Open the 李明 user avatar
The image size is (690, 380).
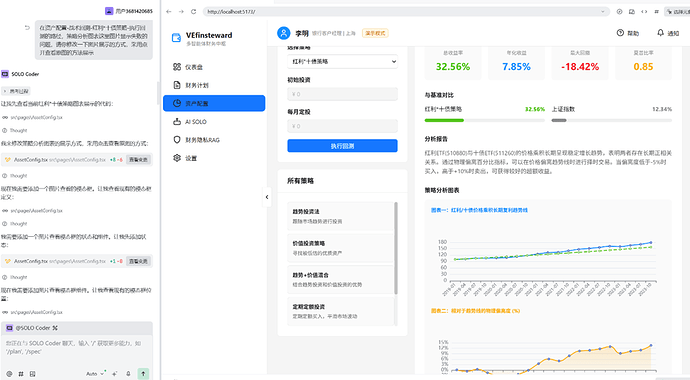point(284,33)
